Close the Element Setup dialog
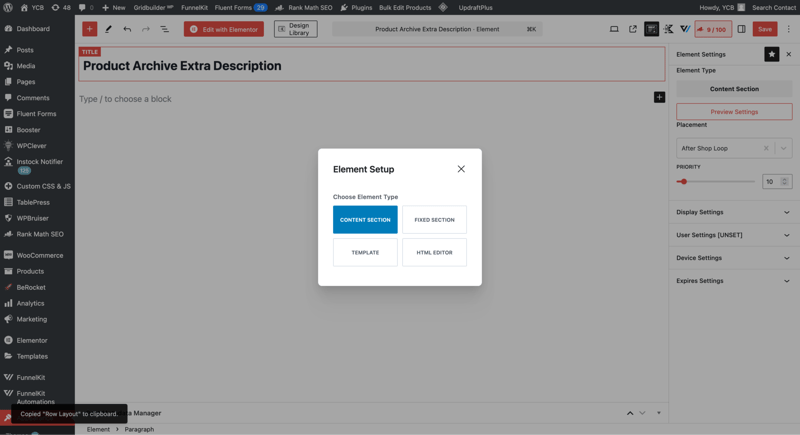The width and height of the screenshot is (800, 435). (x=461, y=169)
